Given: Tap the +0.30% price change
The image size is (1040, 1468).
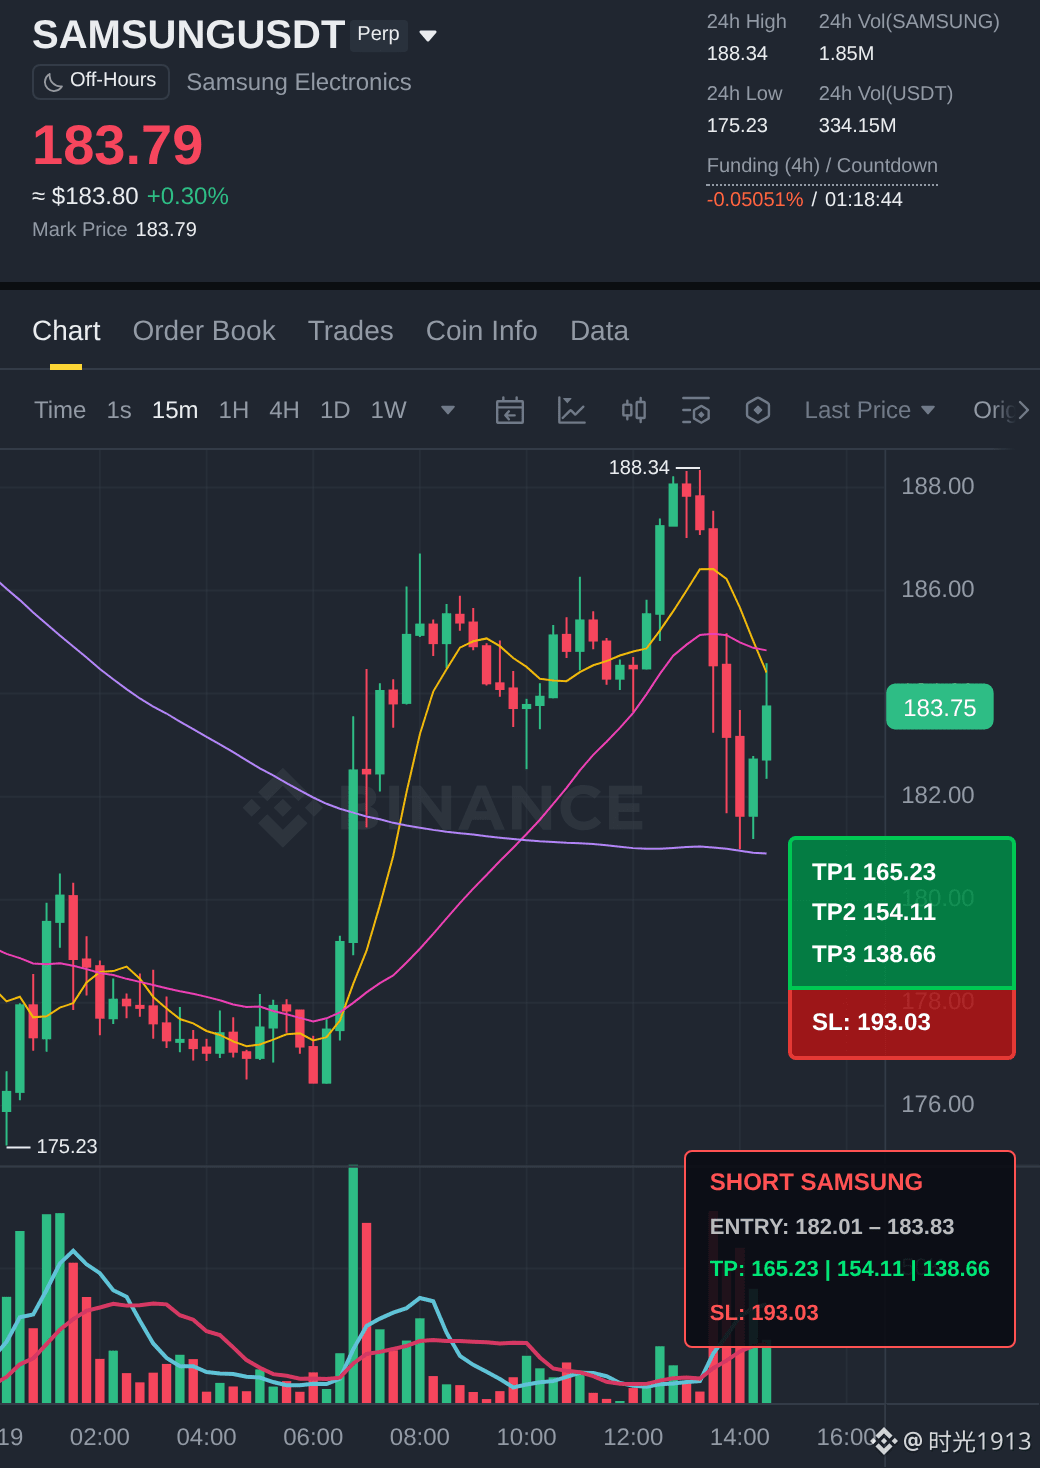Looking at the screenshot, I should coord(188,196).
